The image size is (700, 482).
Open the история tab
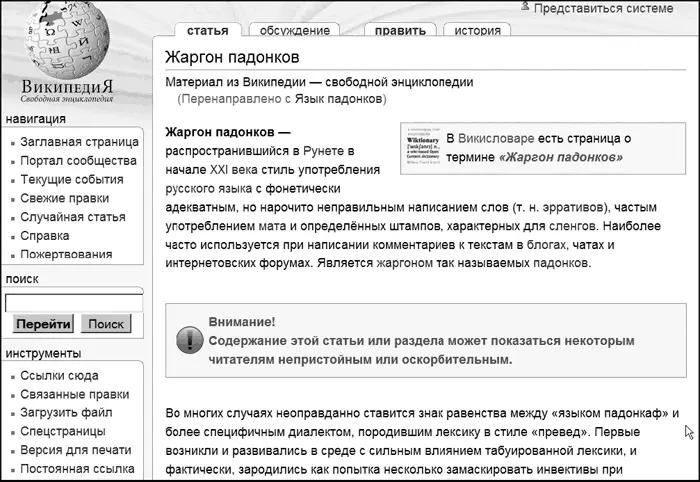pos(478,30)
